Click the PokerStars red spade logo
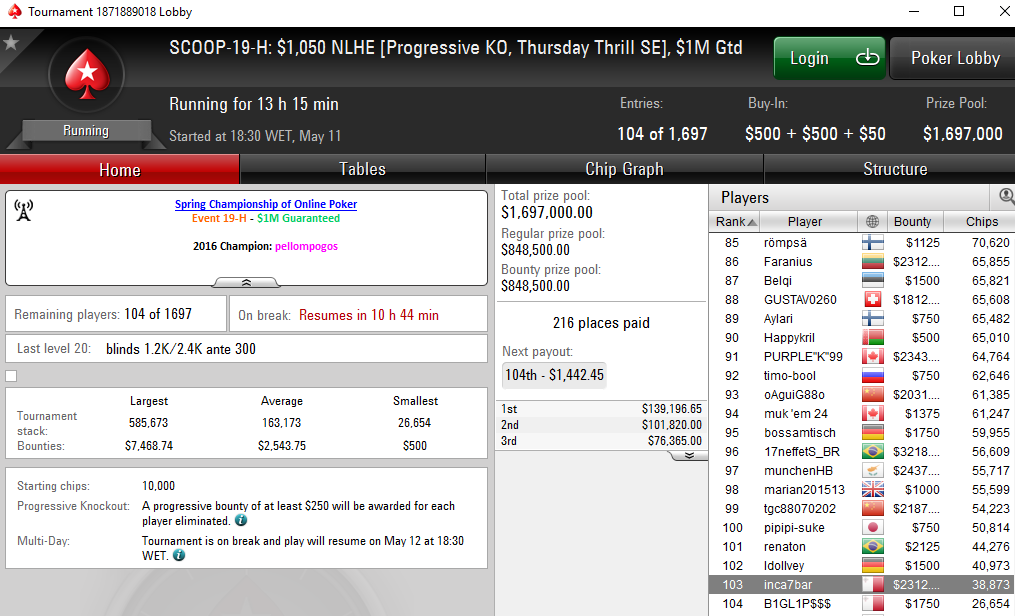 87,76
